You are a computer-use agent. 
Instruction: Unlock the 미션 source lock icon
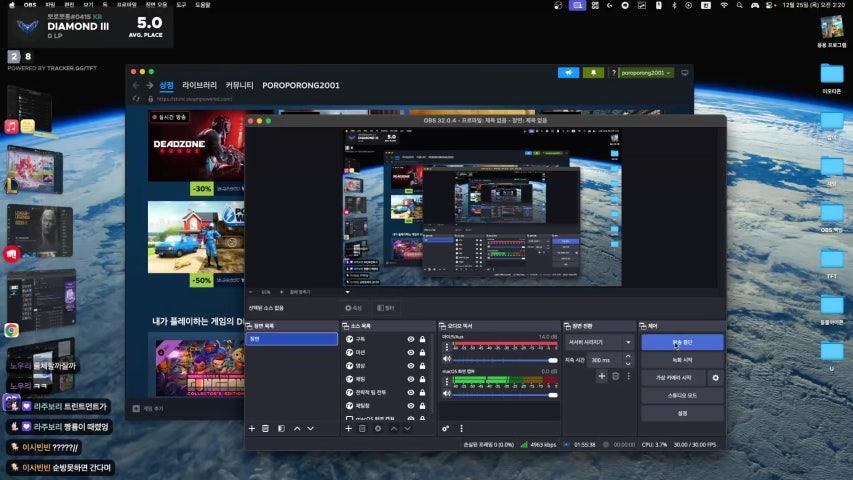coord(423,353)
